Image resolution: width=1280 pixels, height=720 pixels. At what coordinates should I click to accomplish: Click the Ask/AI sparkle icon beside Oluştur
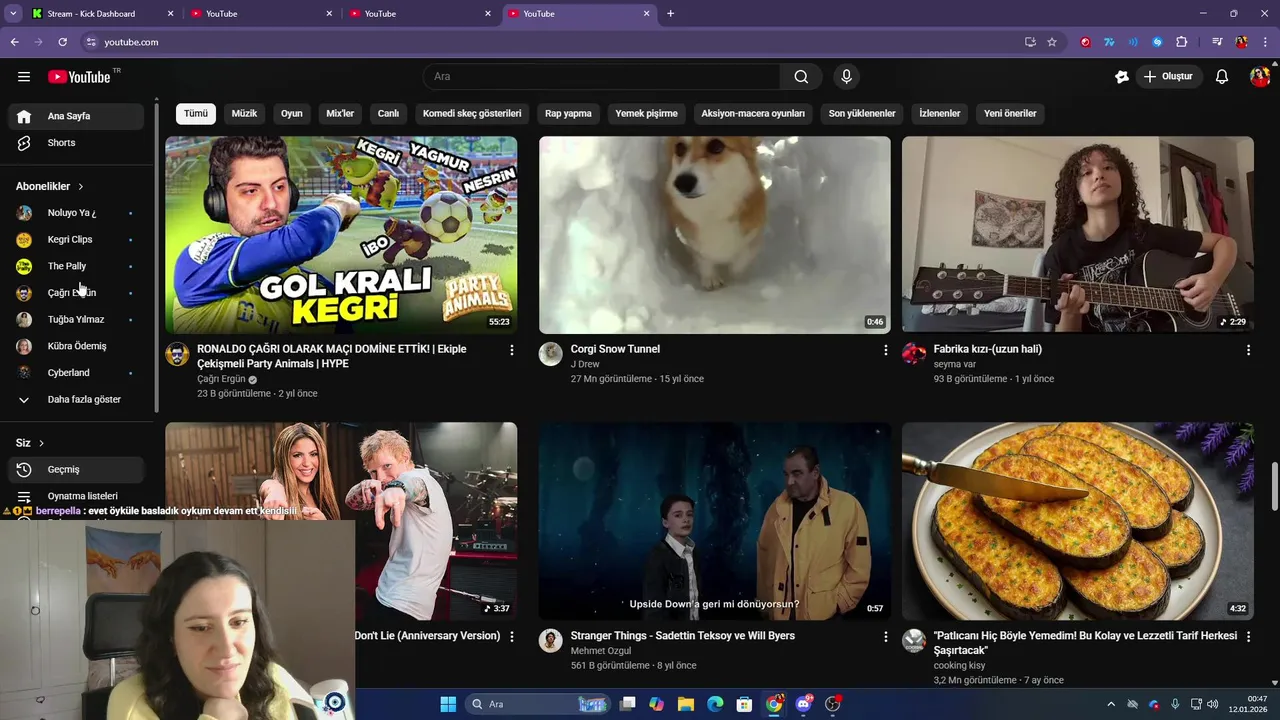click(x=1122, y=77)
